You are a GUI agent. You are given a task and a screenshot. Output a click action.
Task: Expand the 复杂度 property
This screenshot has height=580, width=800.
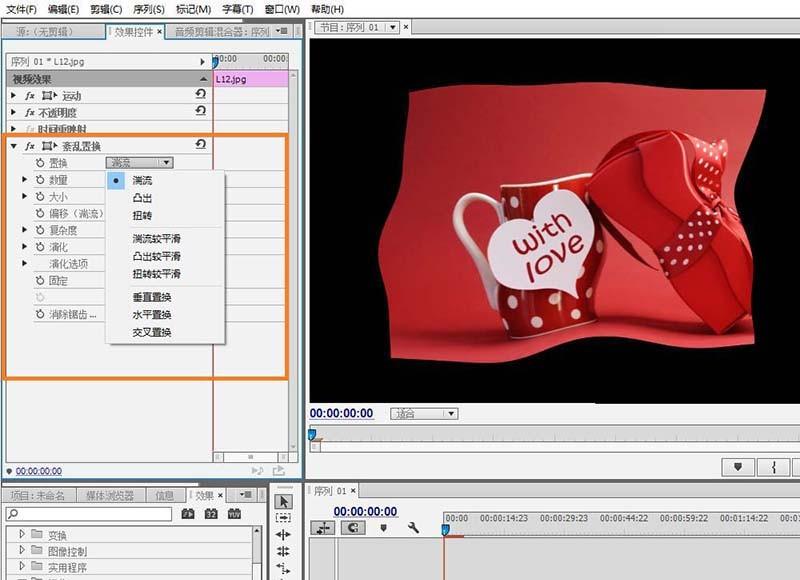coord(23,228)
